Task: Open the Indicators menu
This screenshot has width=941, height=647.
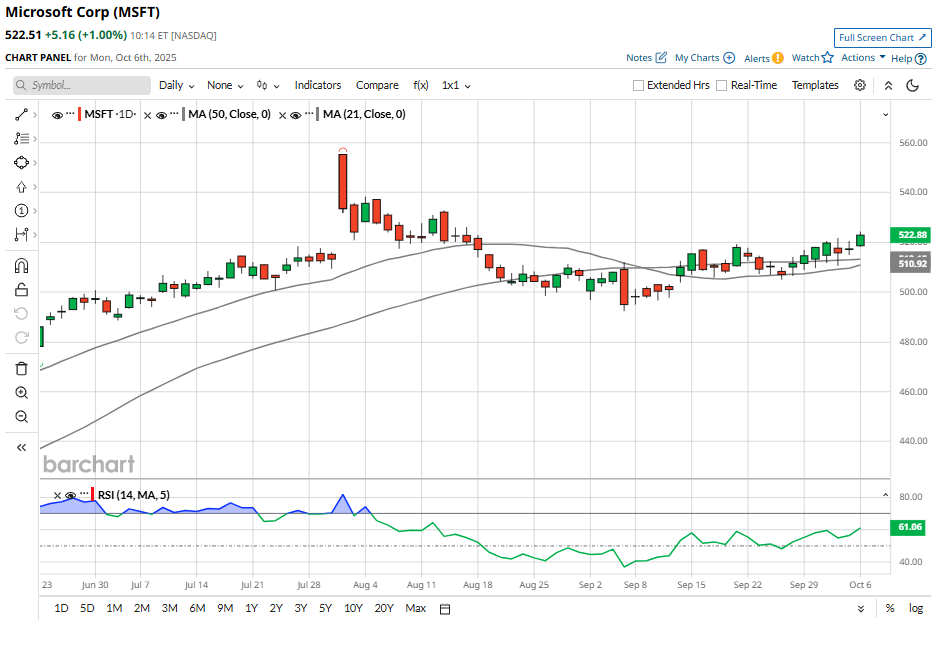Action: coord(318,86)
